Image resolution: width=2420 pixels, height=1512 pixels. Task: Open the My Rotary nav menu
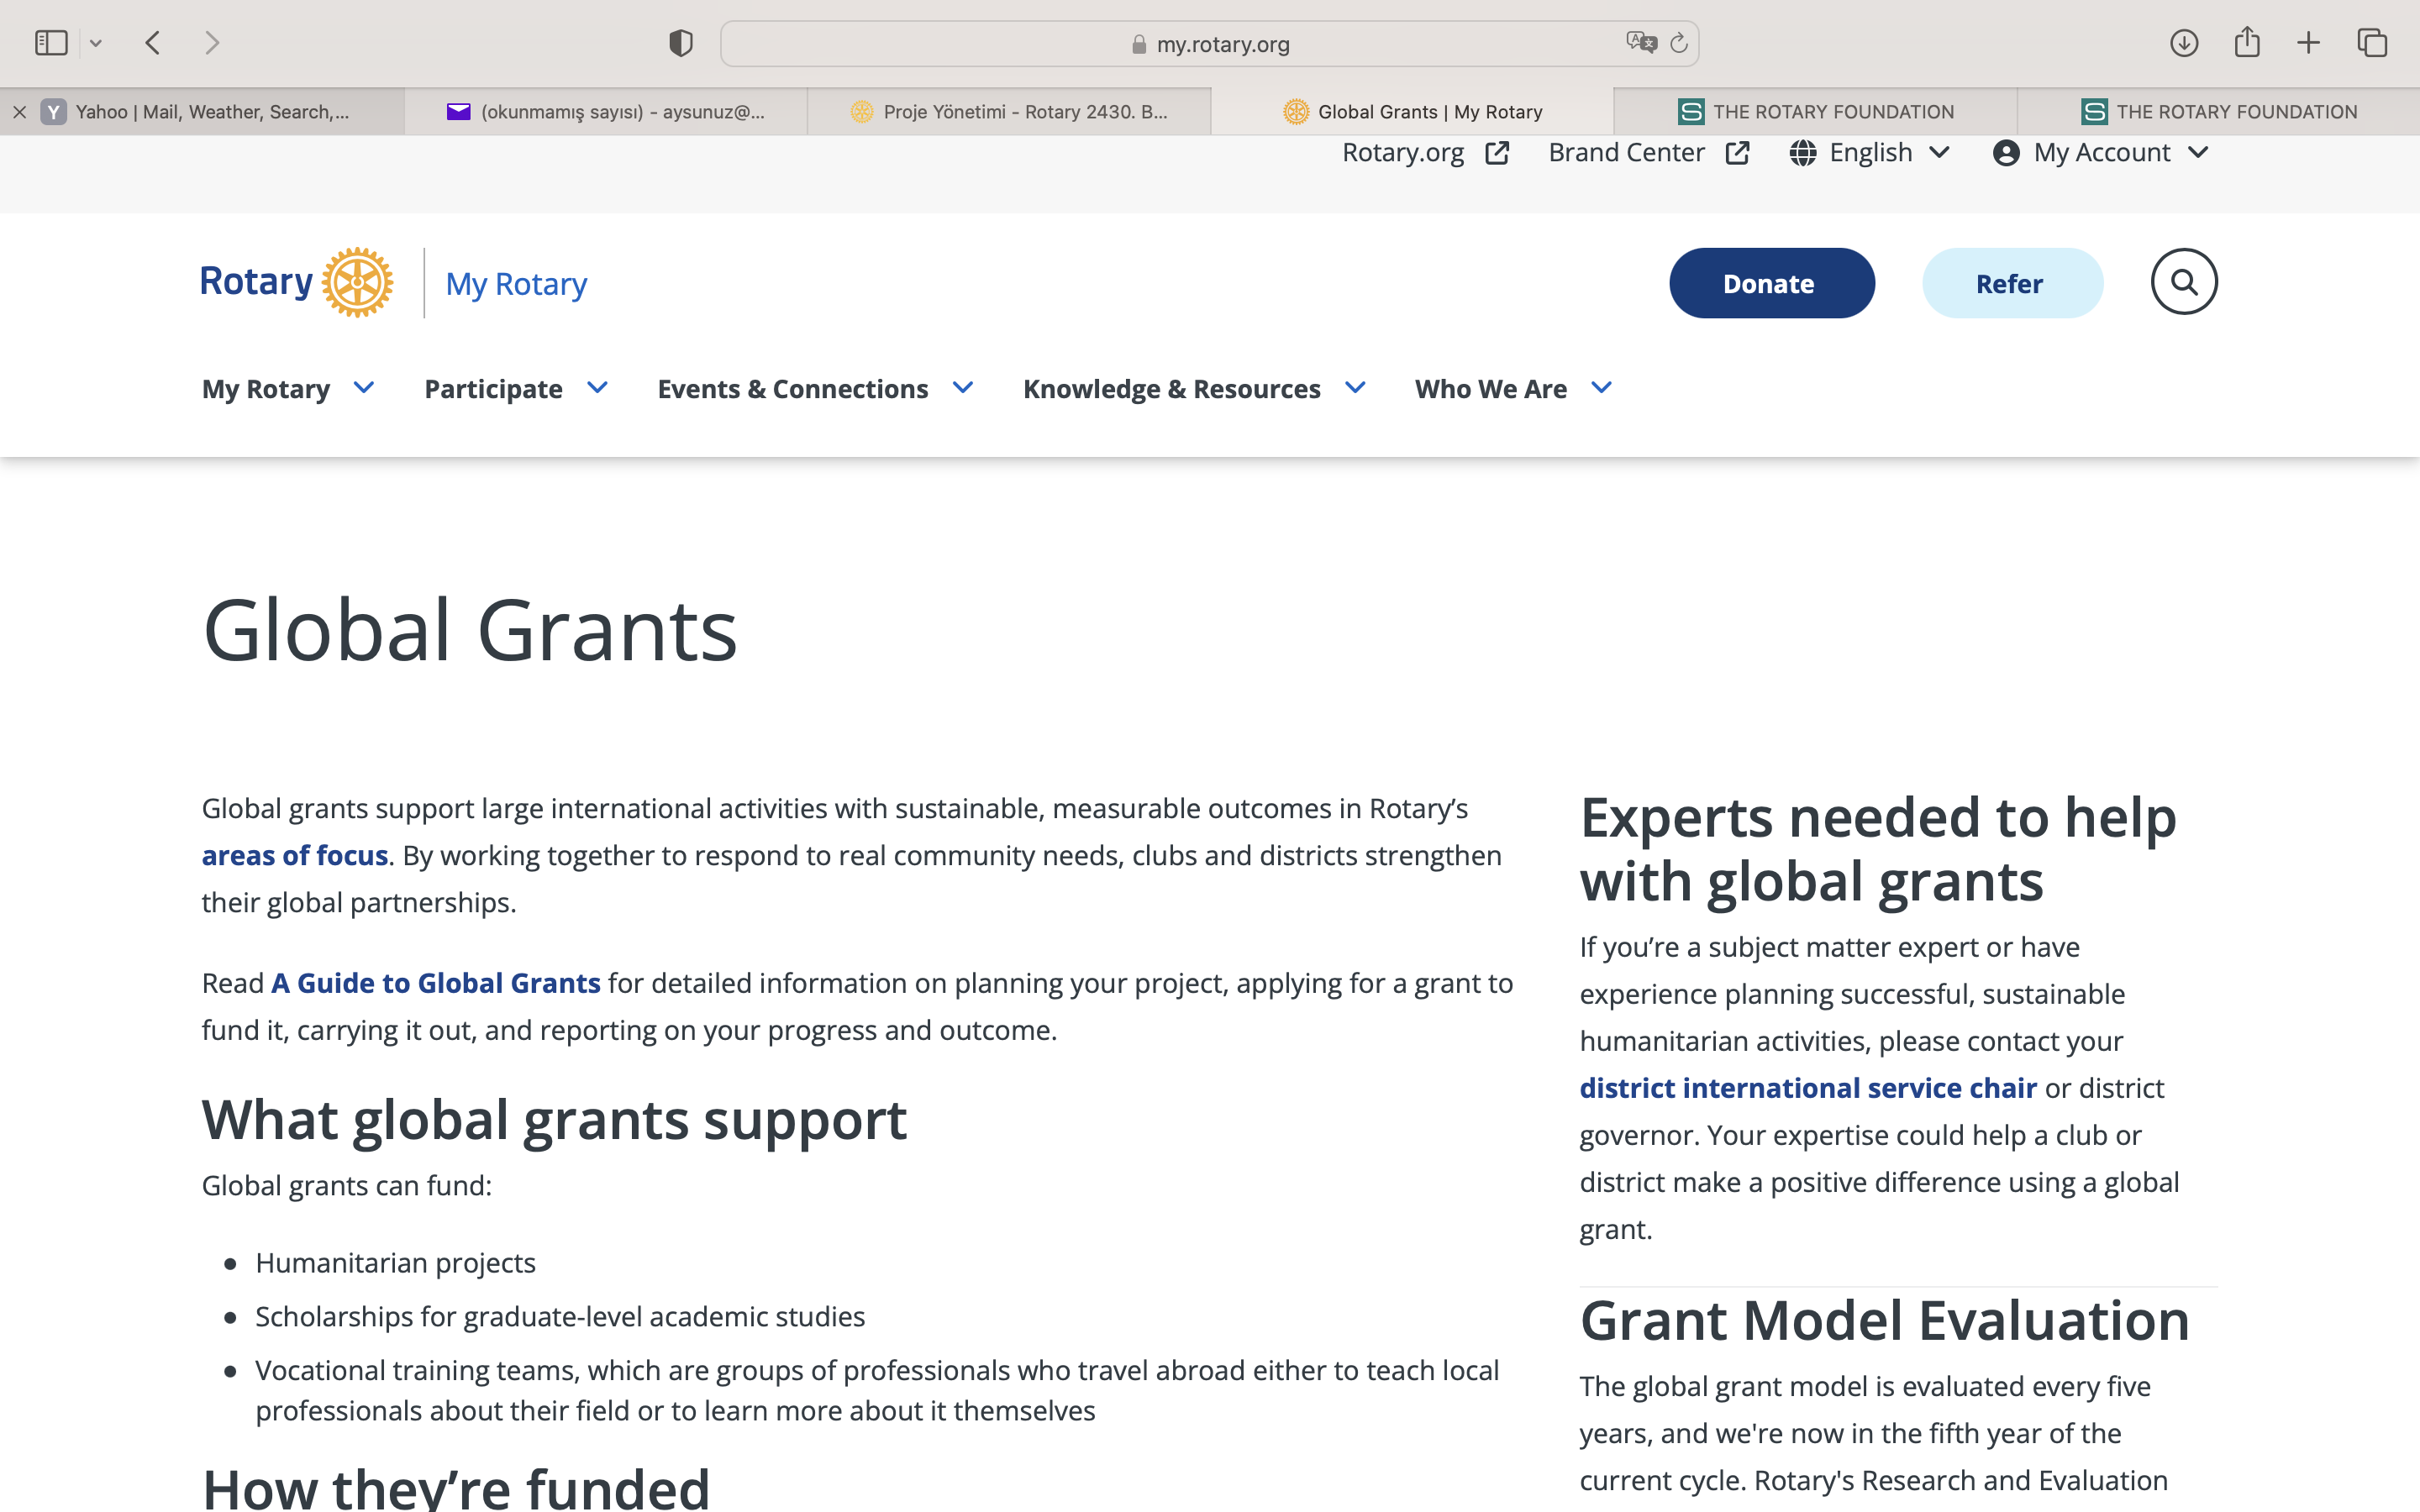click(x=266, y=389)
